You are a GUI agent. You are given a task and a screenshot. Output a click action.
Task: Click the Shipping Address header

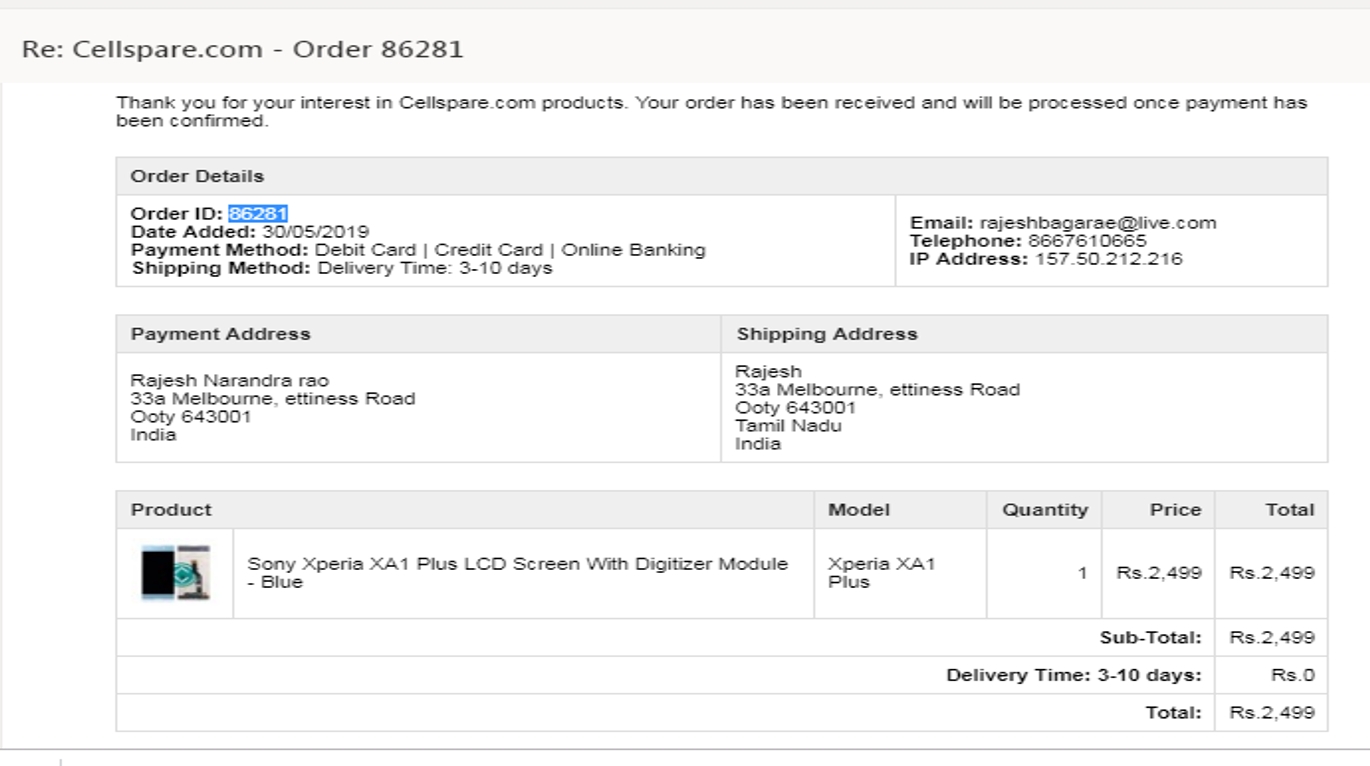click(x=827, y=334)
